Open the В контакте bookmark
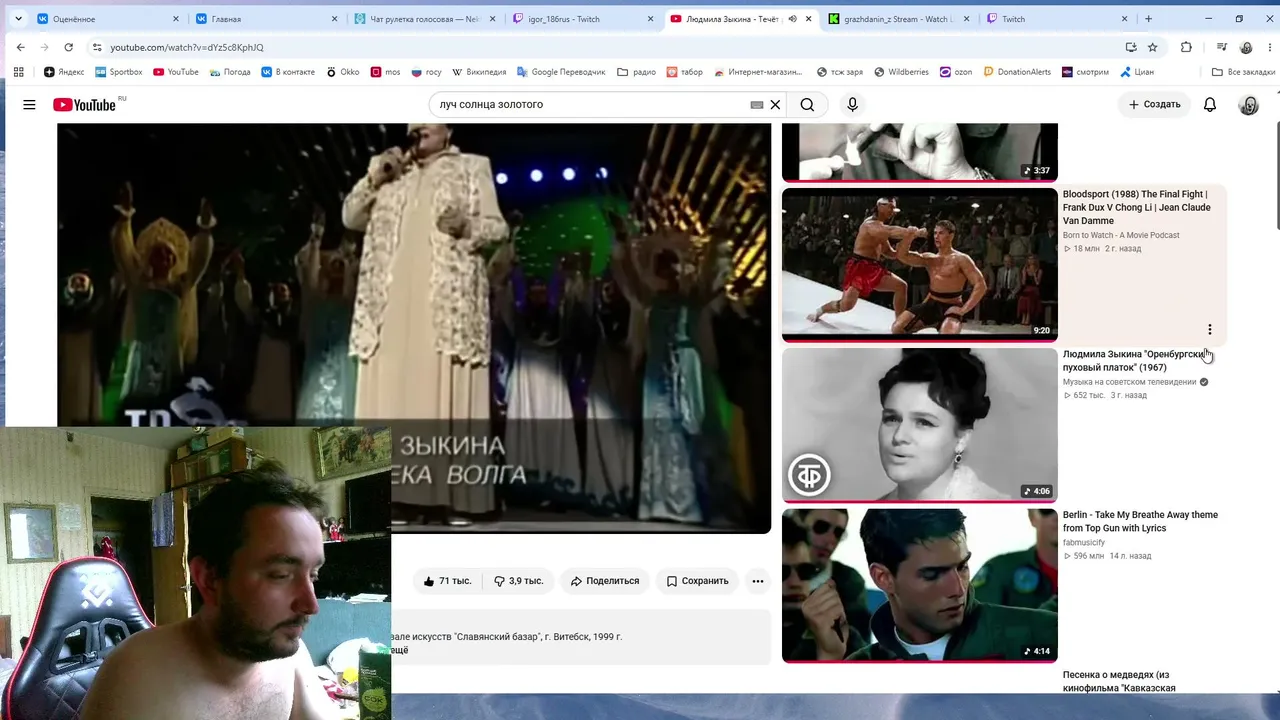The height and width of the screenshot is (720, 1280). (288, 72)
